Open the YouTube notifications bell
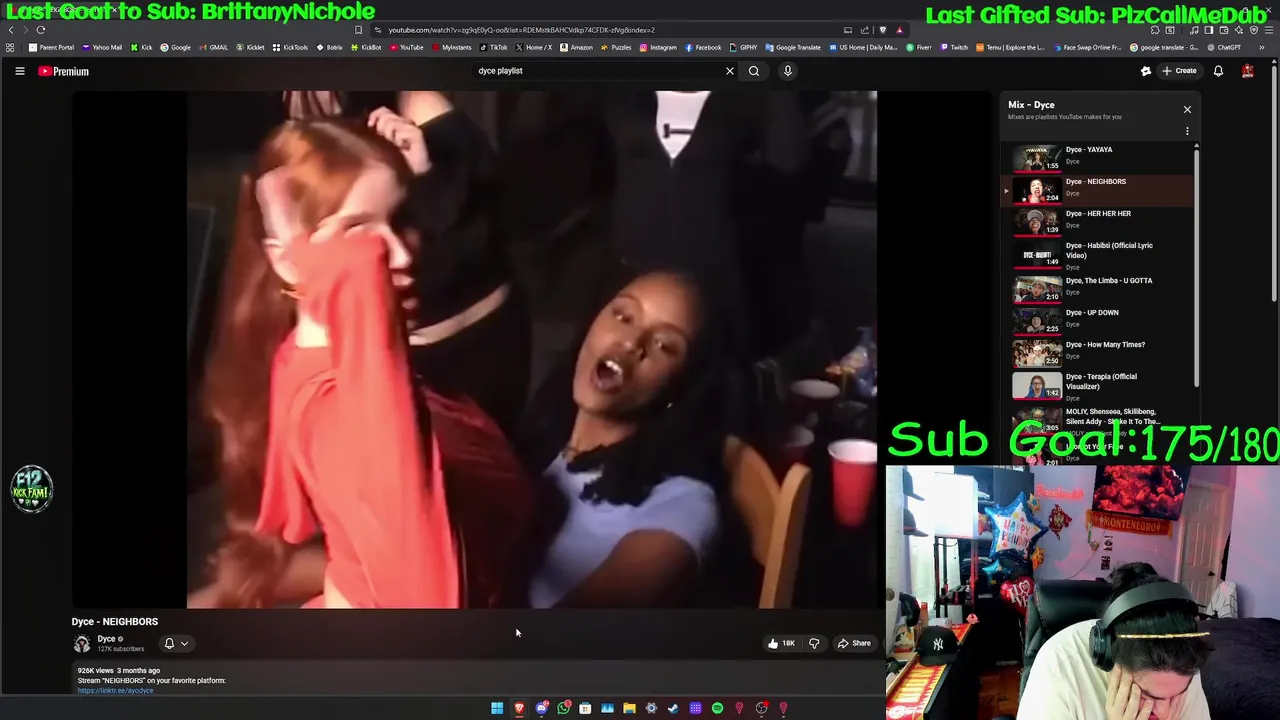 1218,71
